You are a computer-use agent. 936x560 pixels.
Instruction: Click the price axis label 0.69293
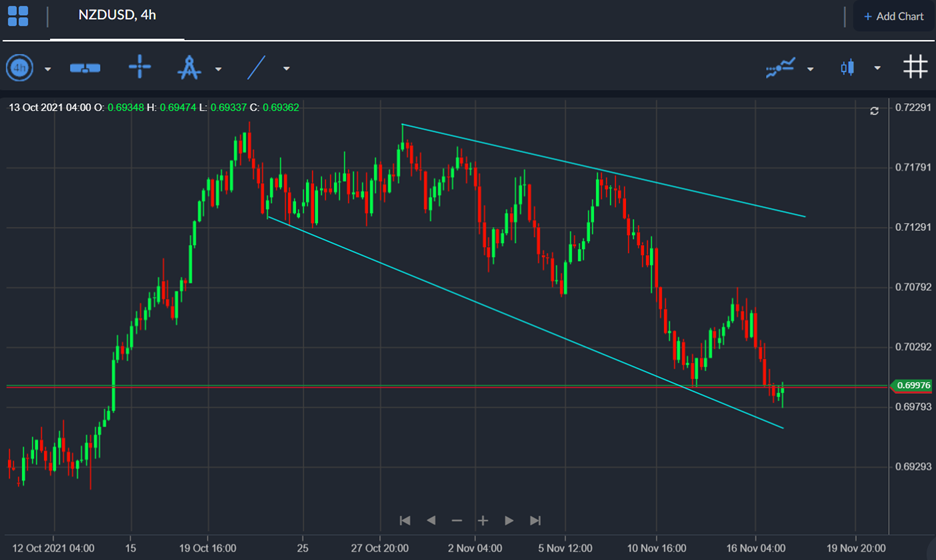click(913, 467)
